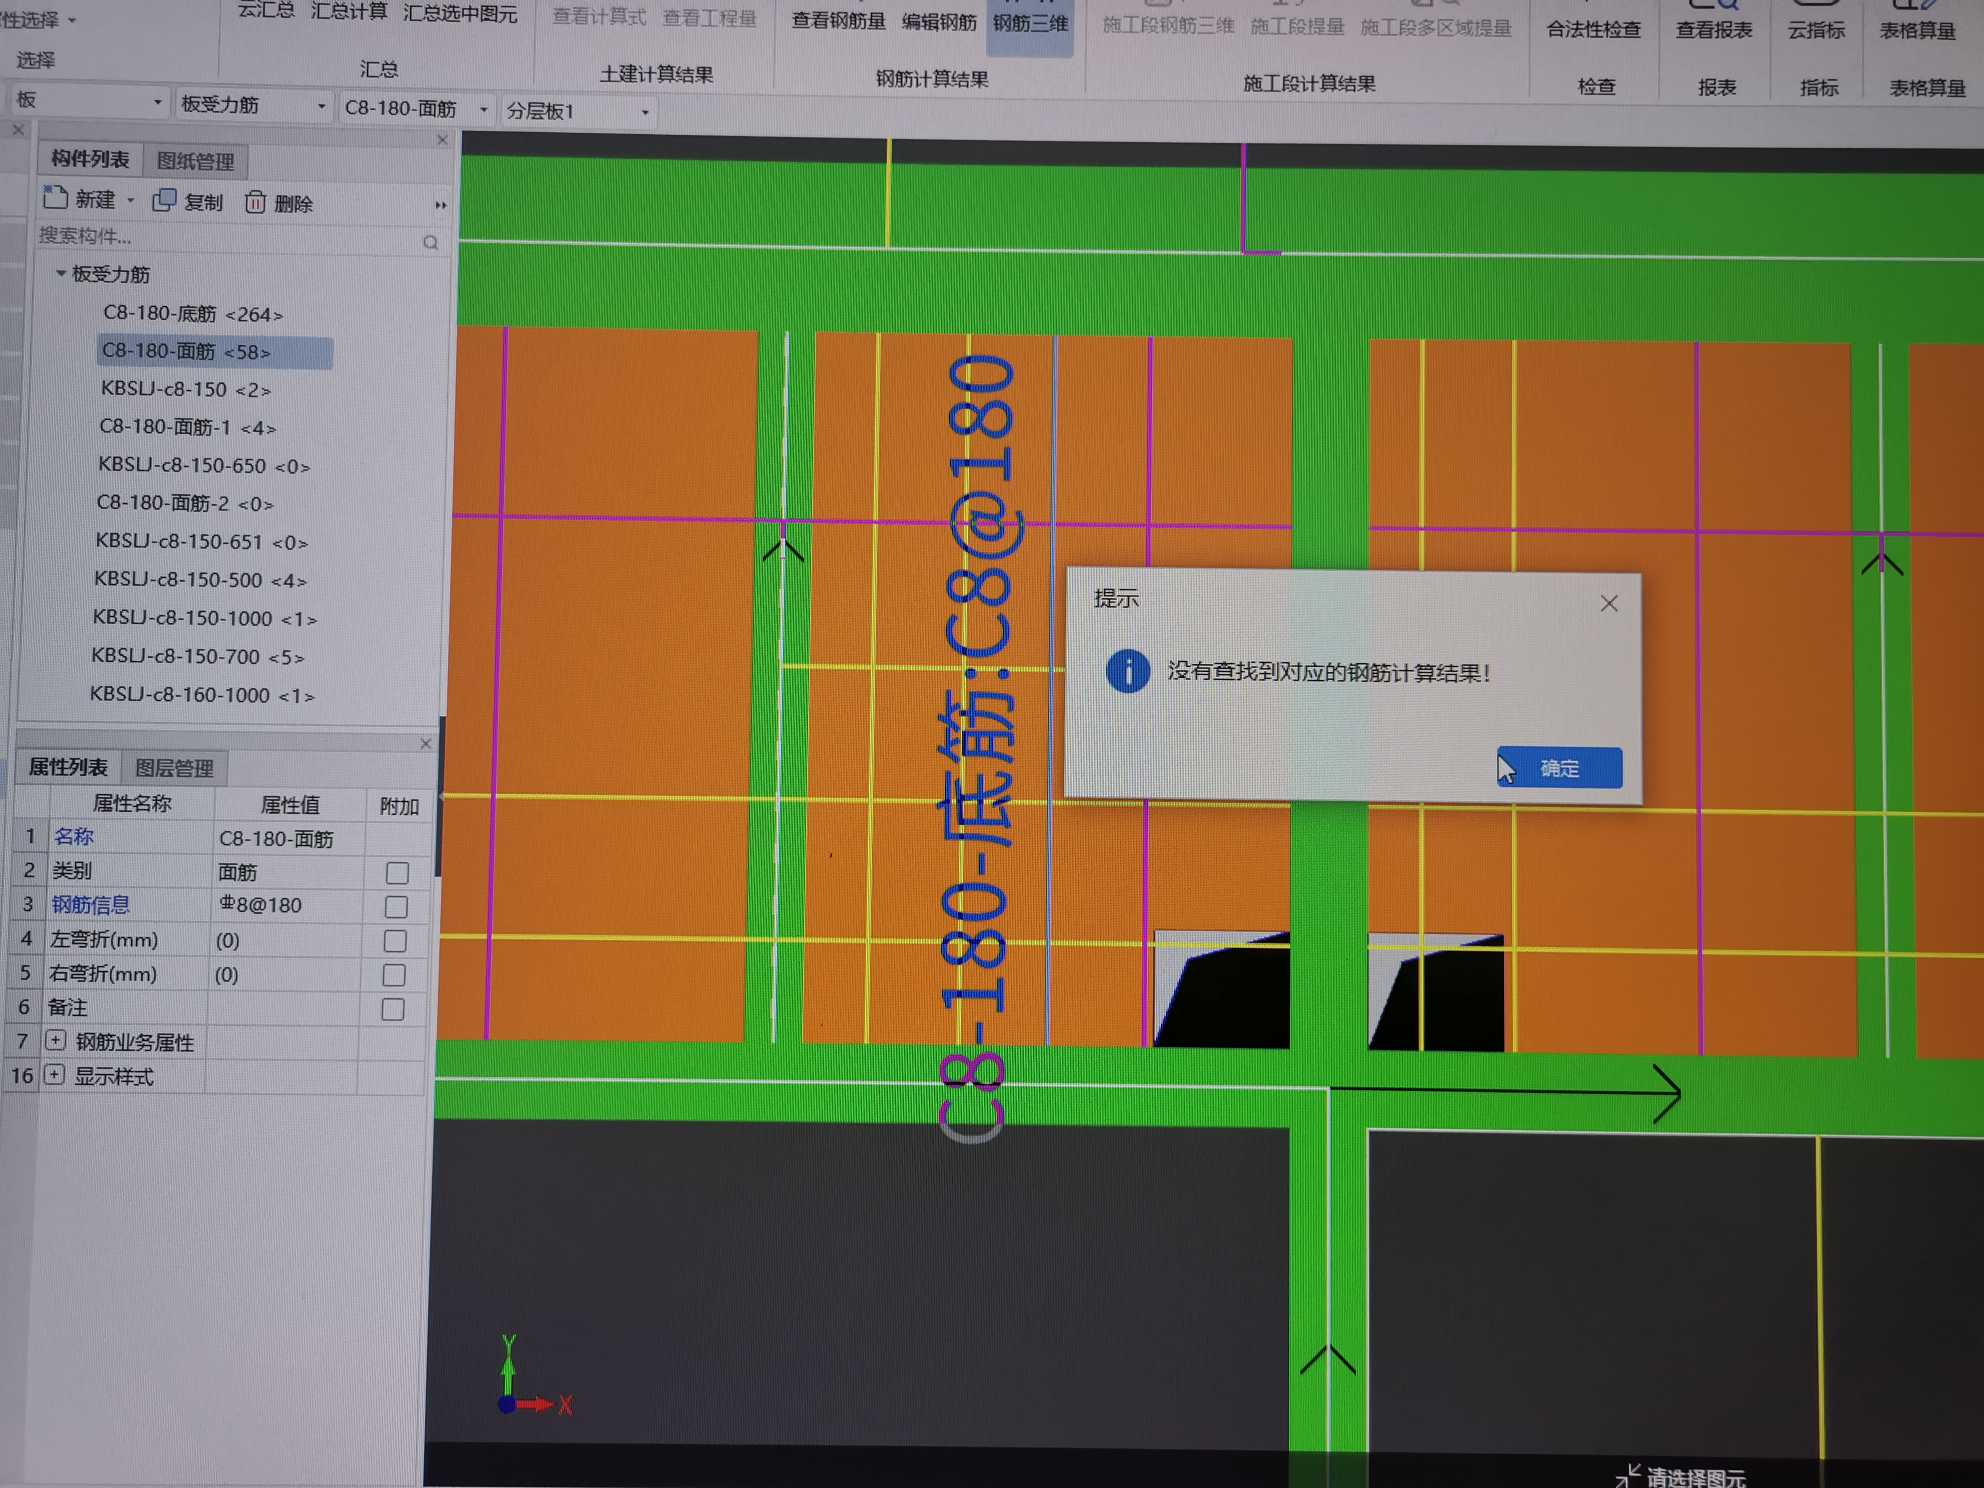Toggle 附加 checkbox for 钢筋信息 row
1984x1488 pixels.
coord(396,907)
